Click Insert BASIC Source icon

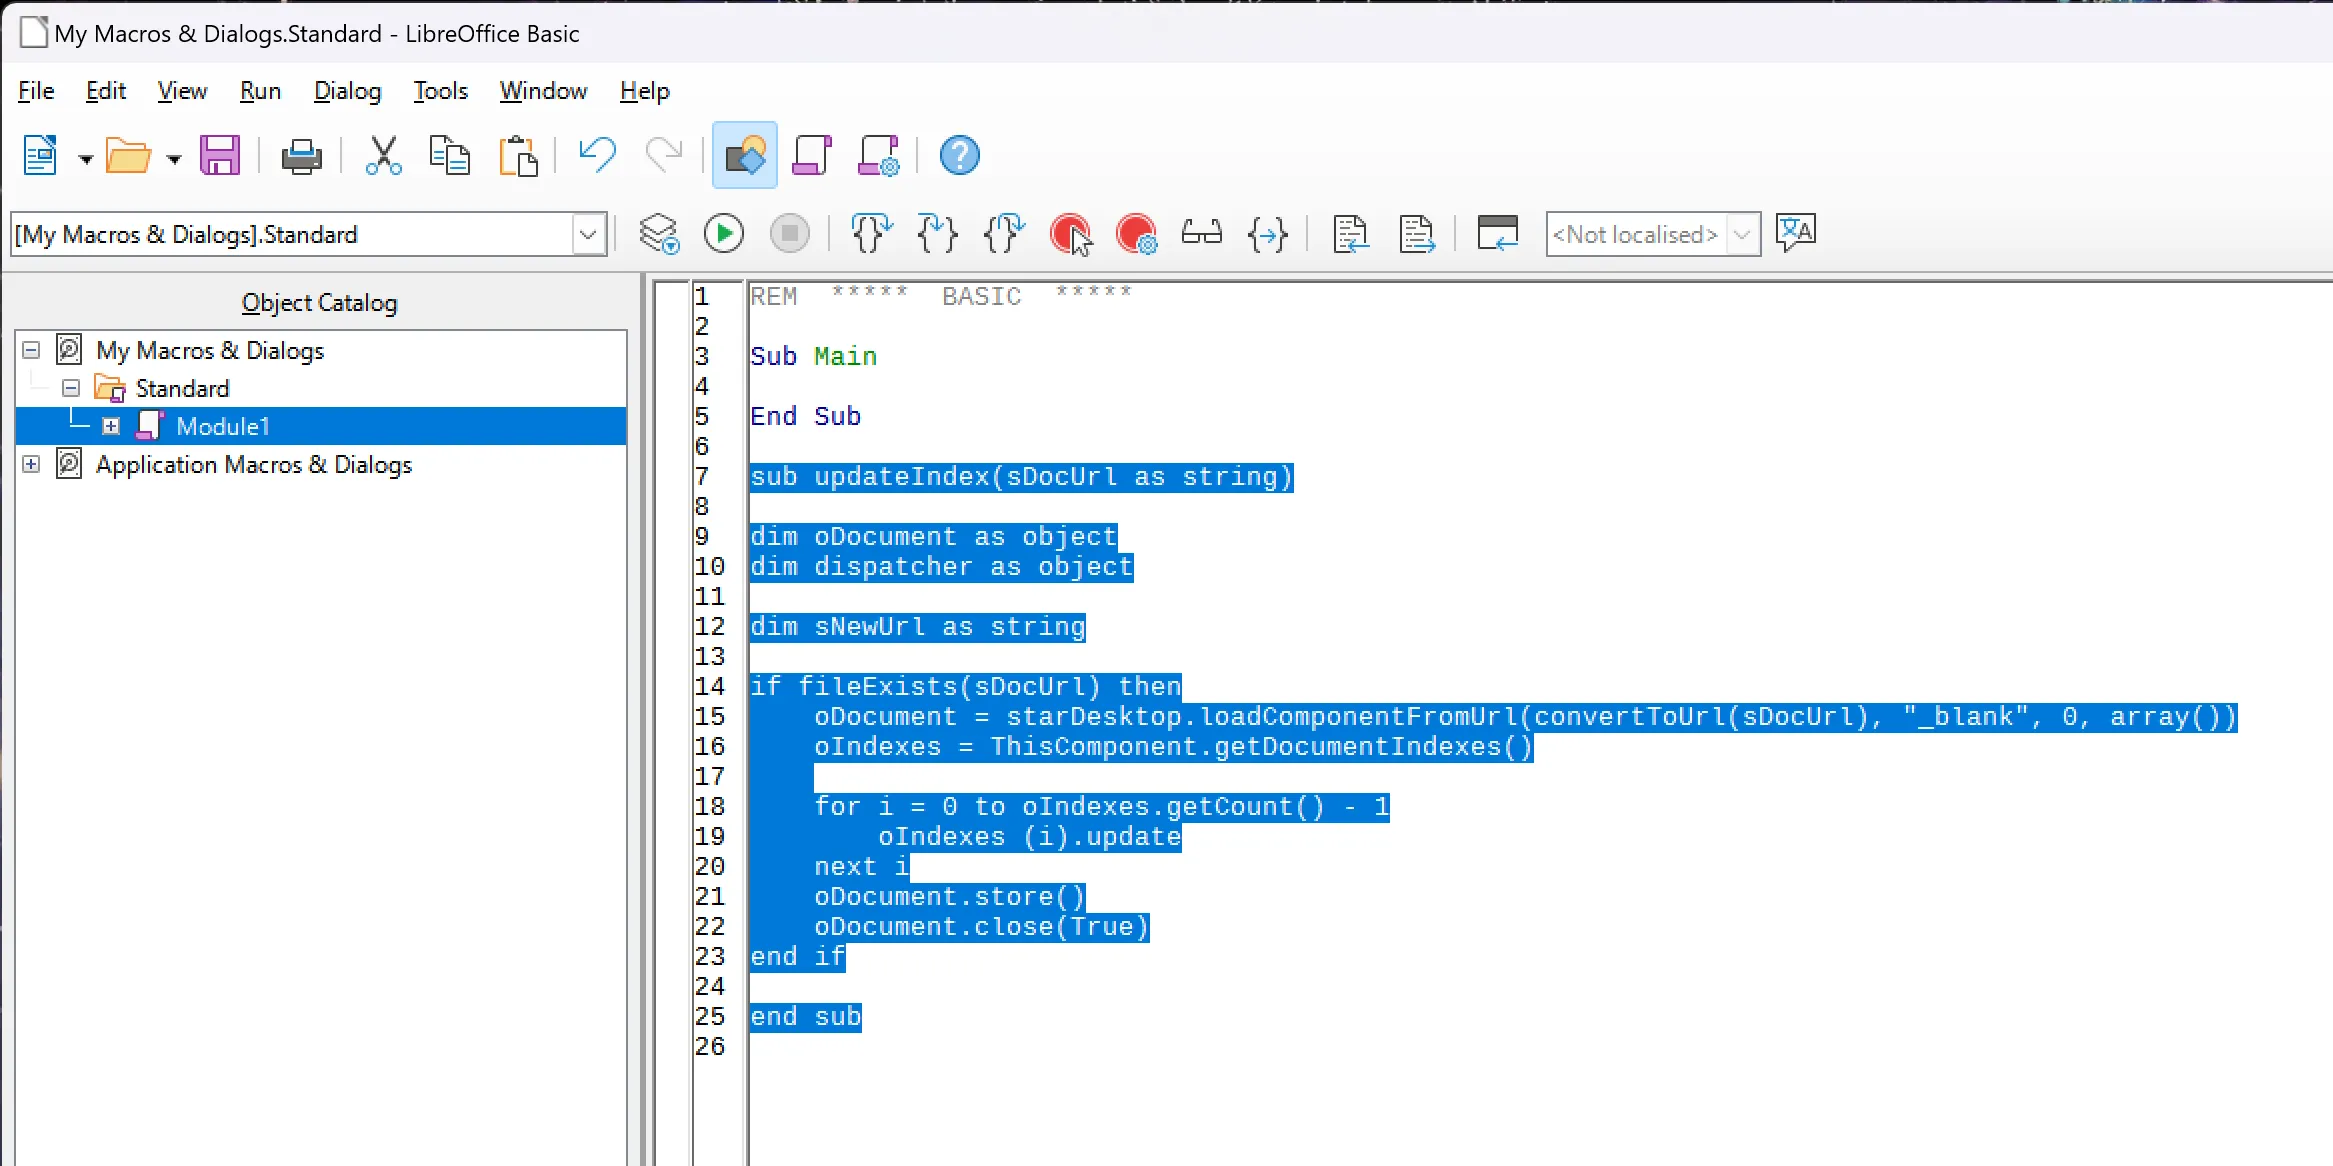[1350, 234]
